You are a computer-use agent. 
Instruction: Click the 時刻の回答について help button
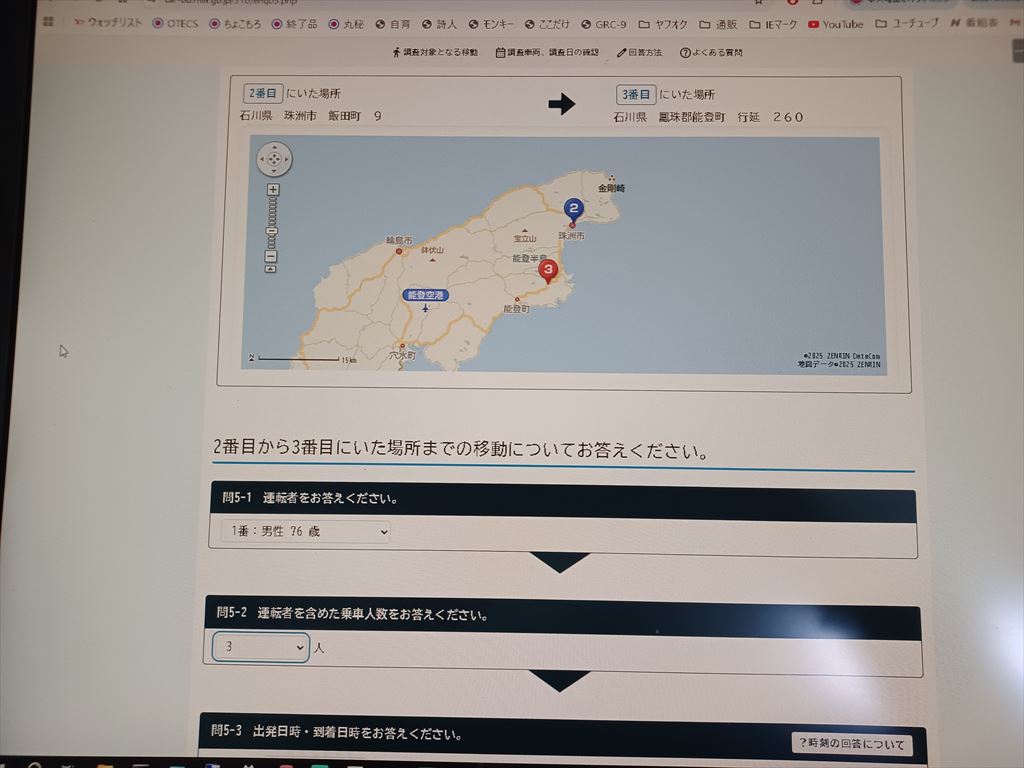(x=851, y=744)
